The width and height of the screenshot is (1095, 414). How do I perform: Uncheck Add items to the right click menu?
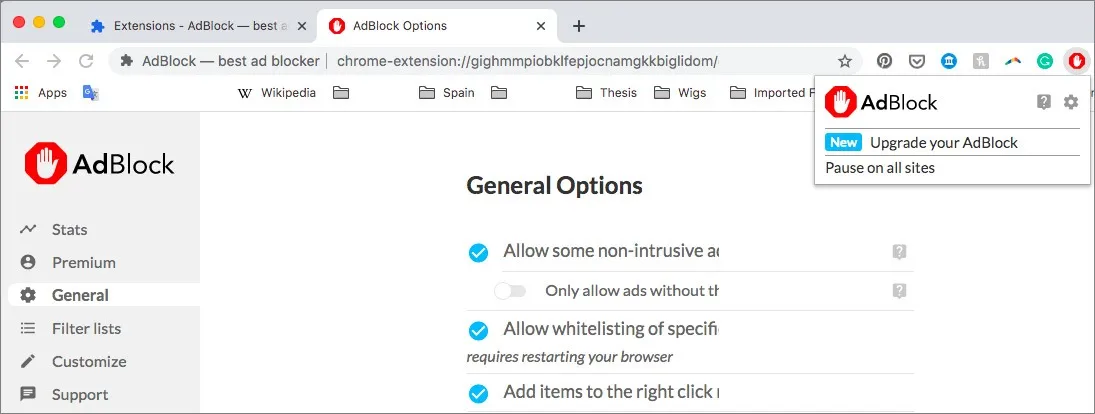[479, 392]
